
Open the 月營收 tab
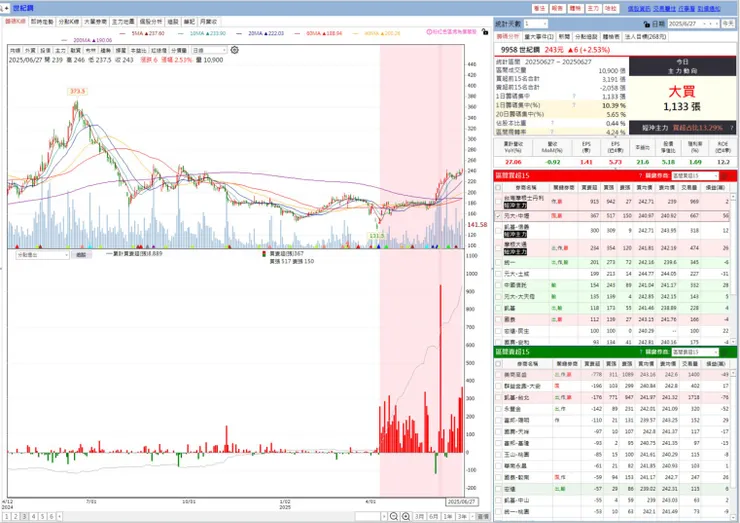click(208, 22)
